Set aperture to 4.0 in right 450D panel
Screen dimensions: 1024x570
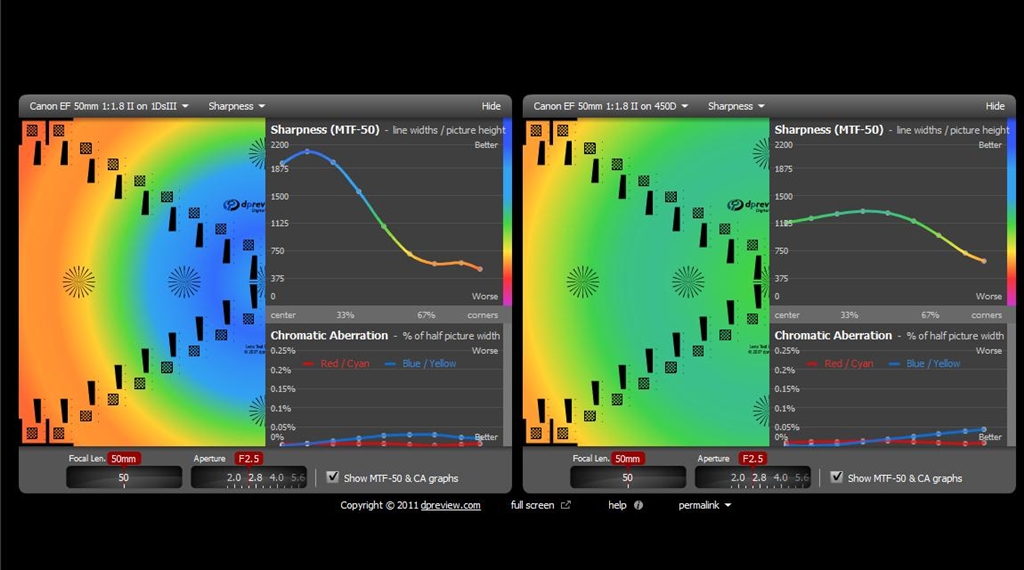pyautogui.click(x=780, y=477)
